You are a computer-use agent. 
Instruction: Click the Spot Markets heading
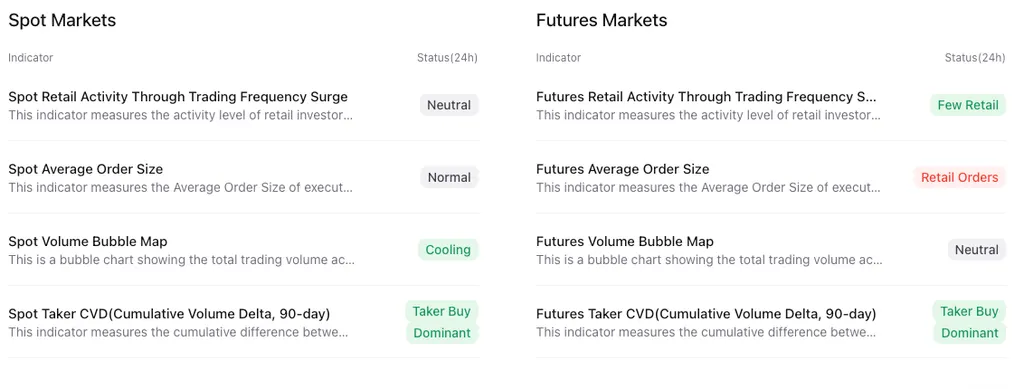click(62, 20)
